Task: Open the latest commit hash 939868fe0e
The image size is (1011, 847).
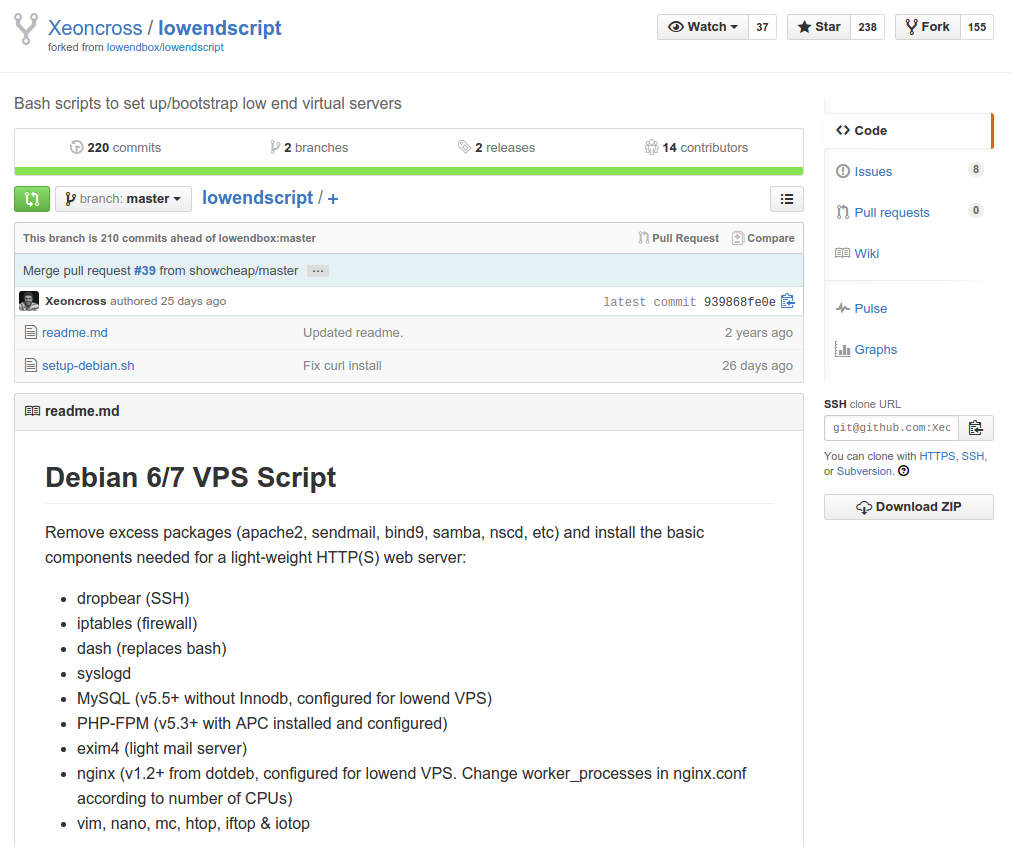Action: tap(740, 302)
